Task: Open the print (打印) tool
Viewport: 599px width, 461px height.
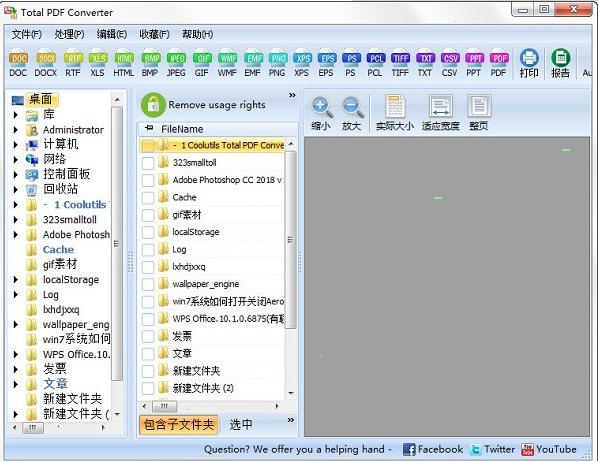Action: pos(529,63)
